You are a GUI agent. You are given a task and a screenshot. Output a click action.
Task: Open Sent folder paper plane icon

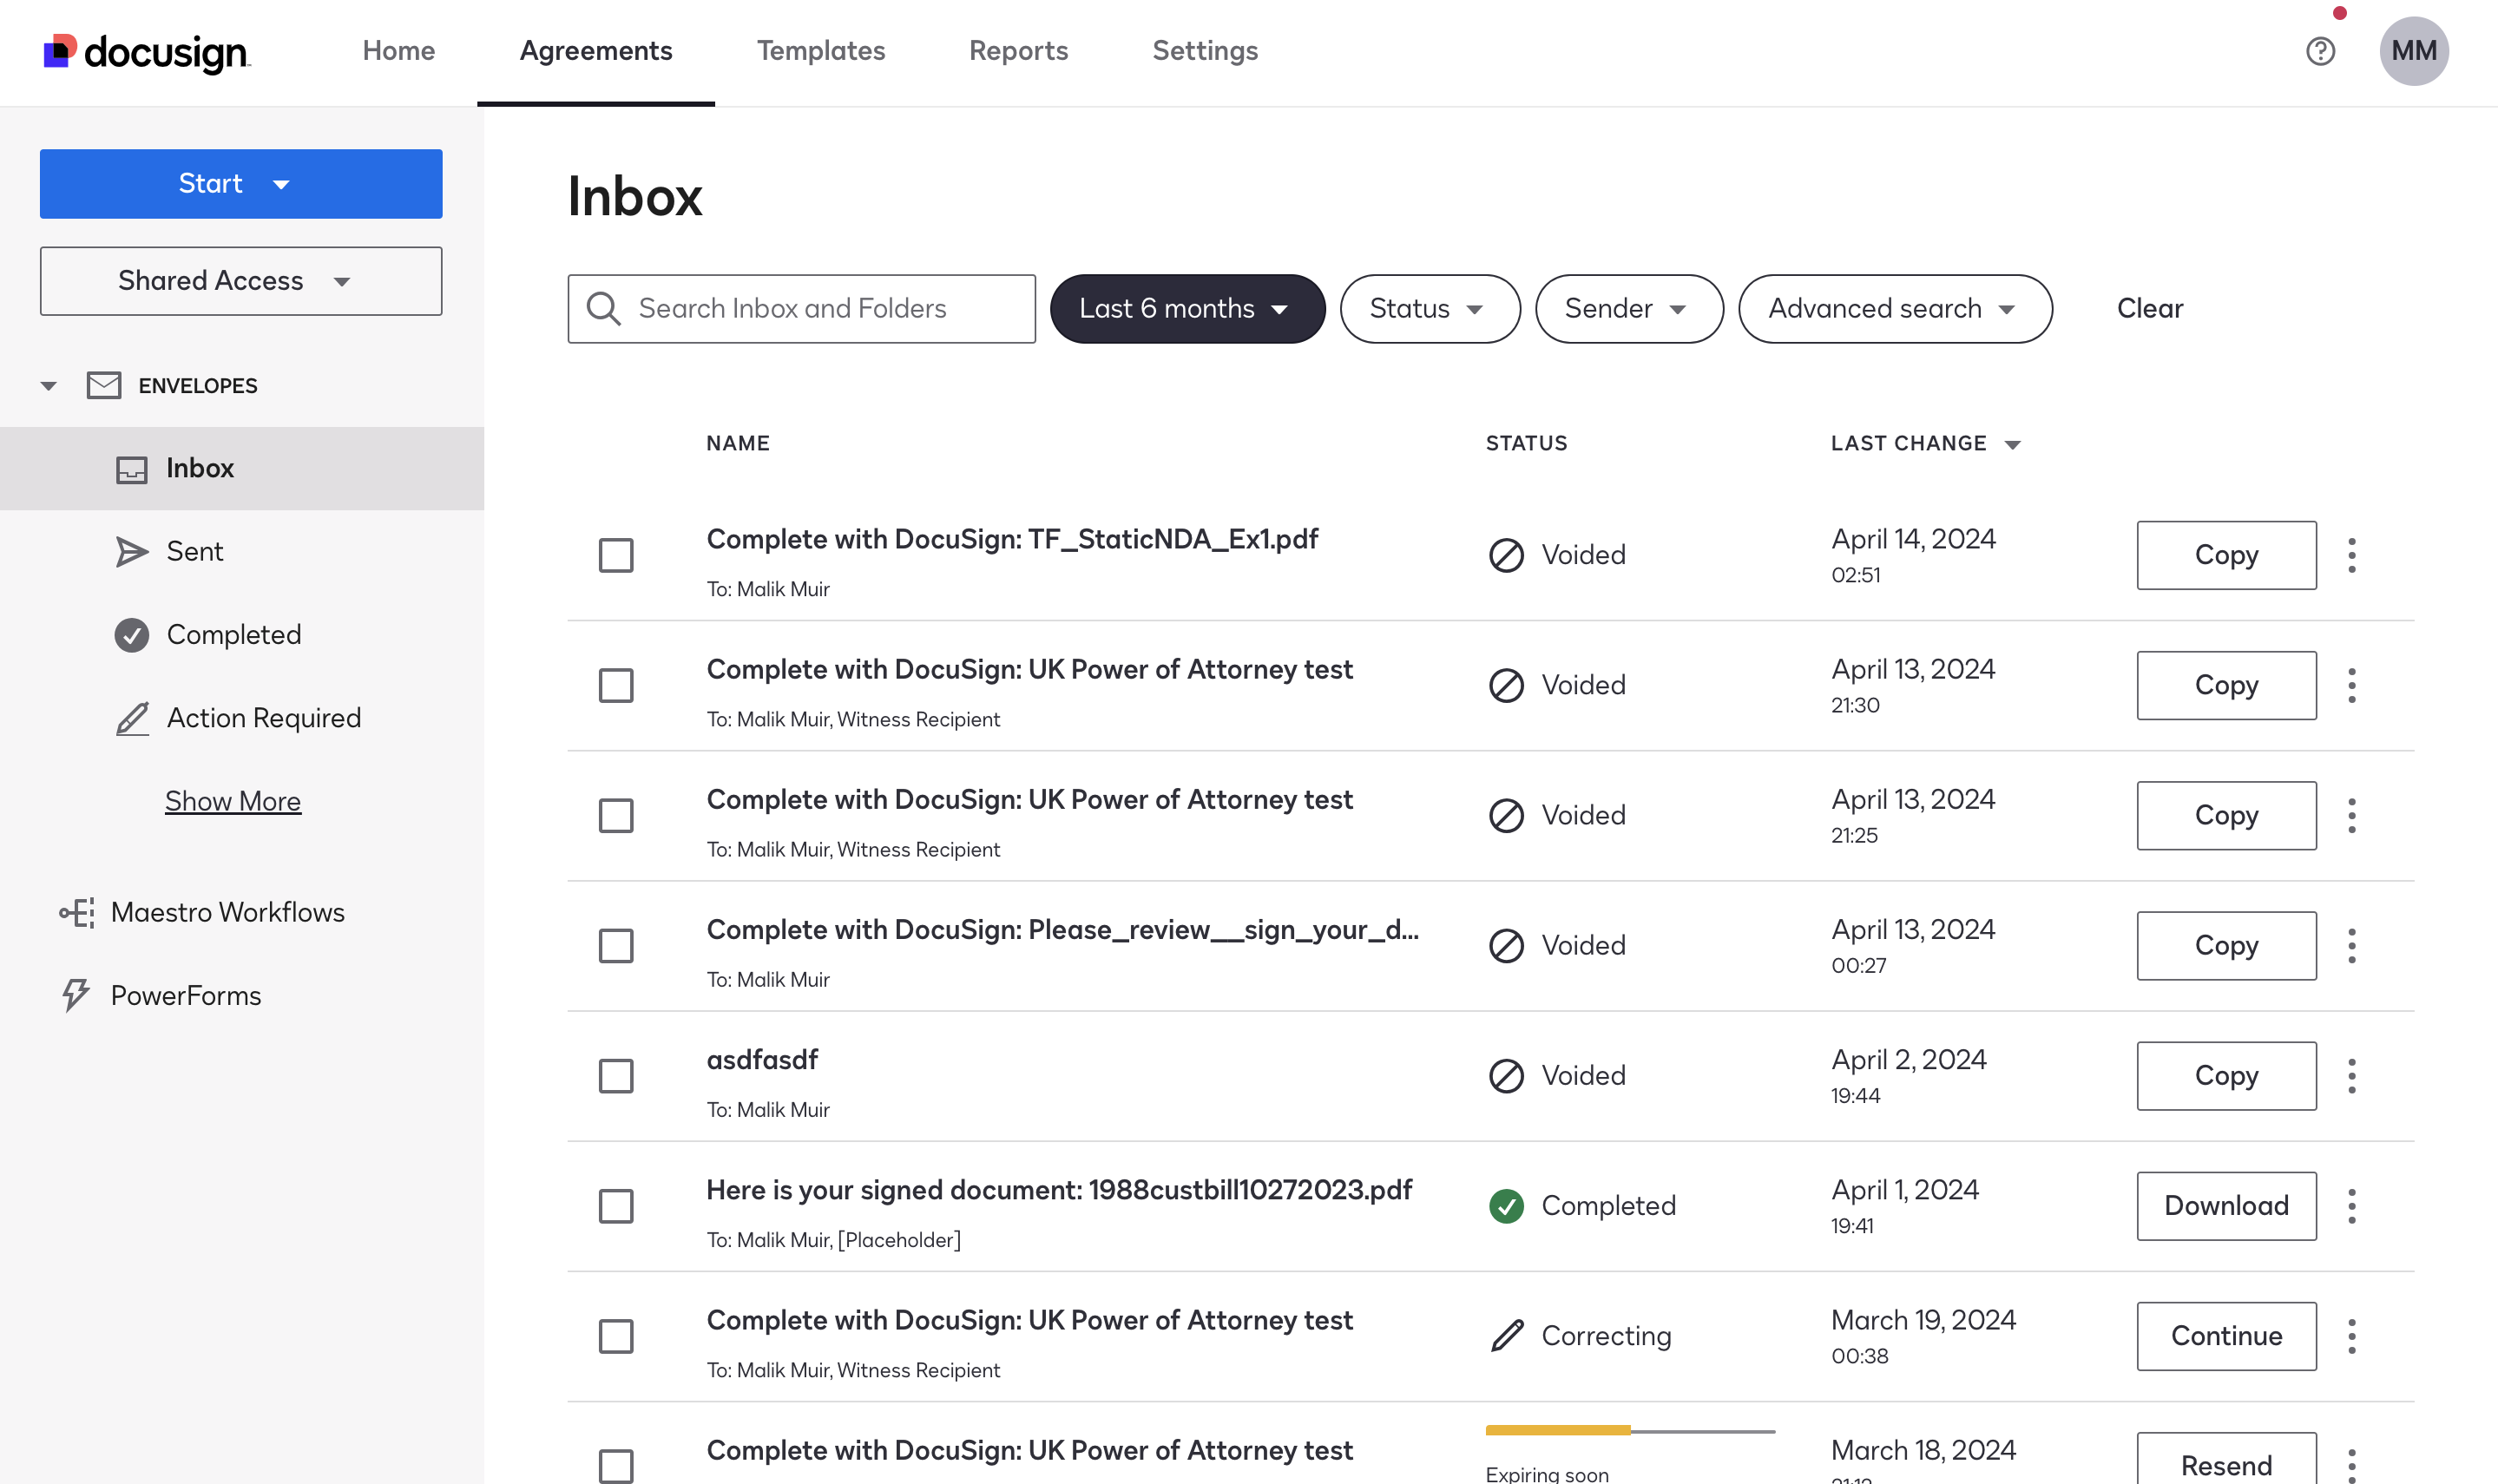pos(131,552)
